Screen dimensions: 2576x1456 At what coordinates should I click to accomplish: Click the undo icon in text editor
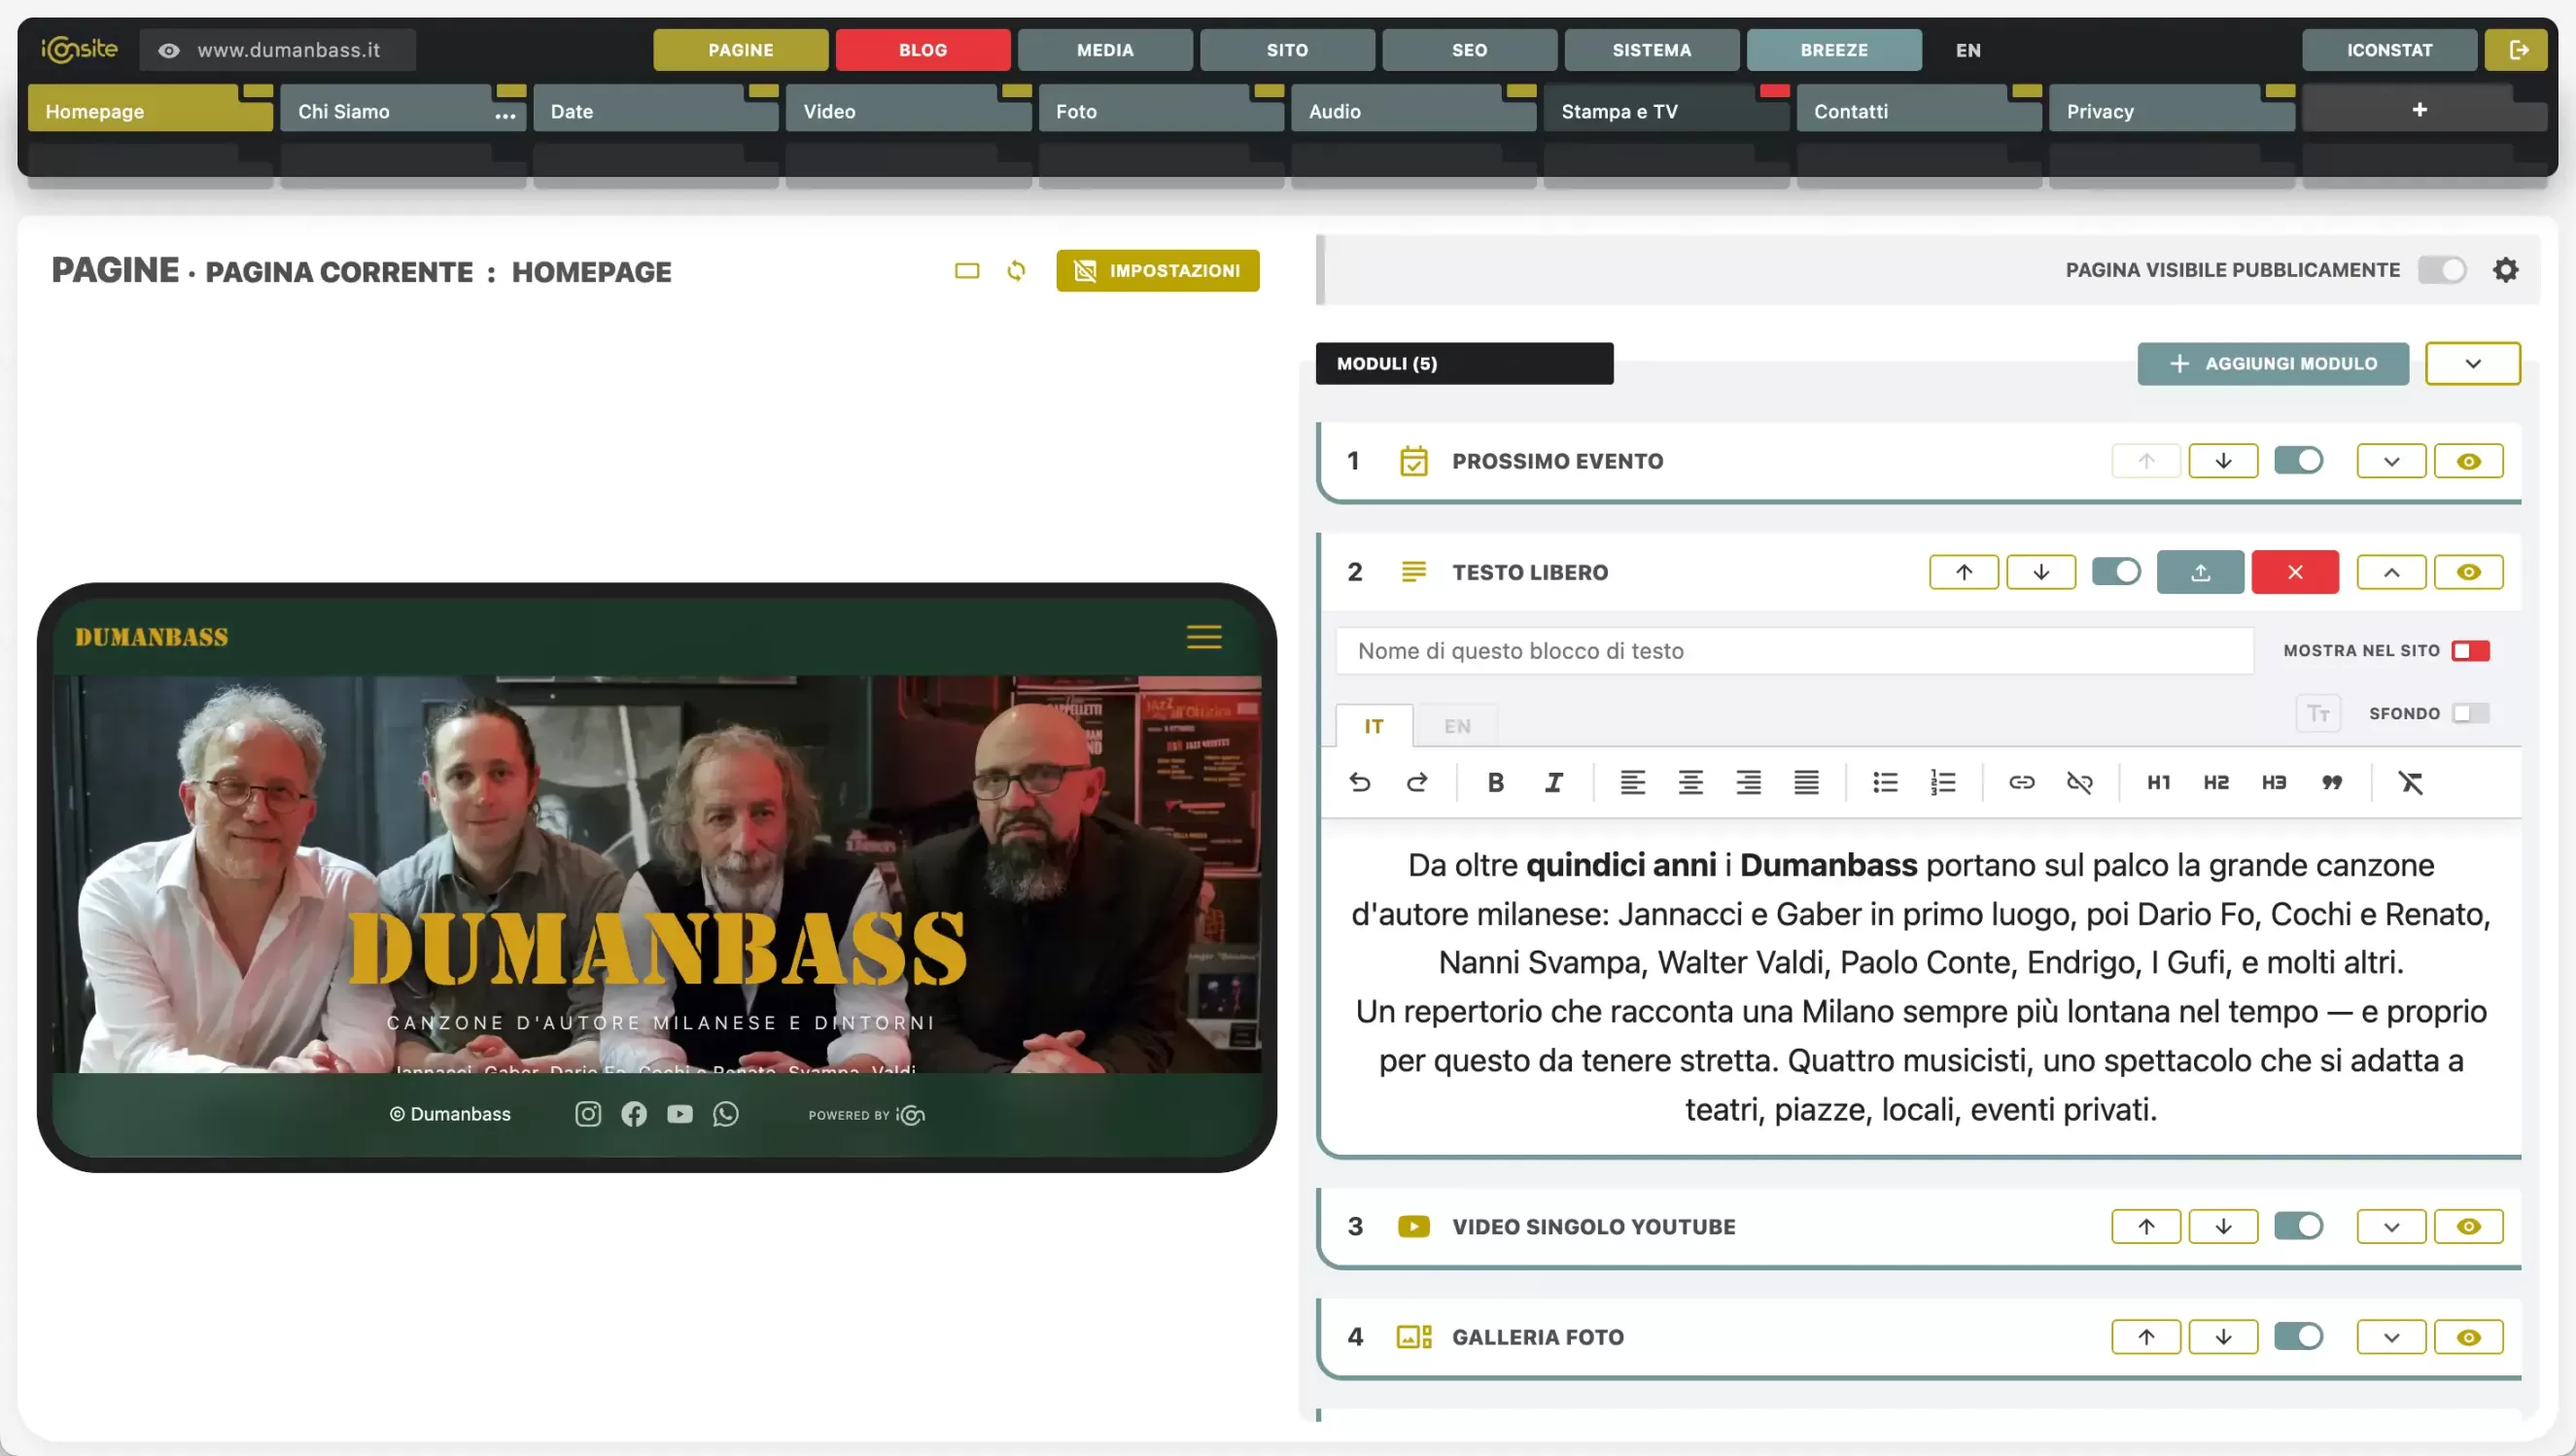click(x=1359, y=782)
